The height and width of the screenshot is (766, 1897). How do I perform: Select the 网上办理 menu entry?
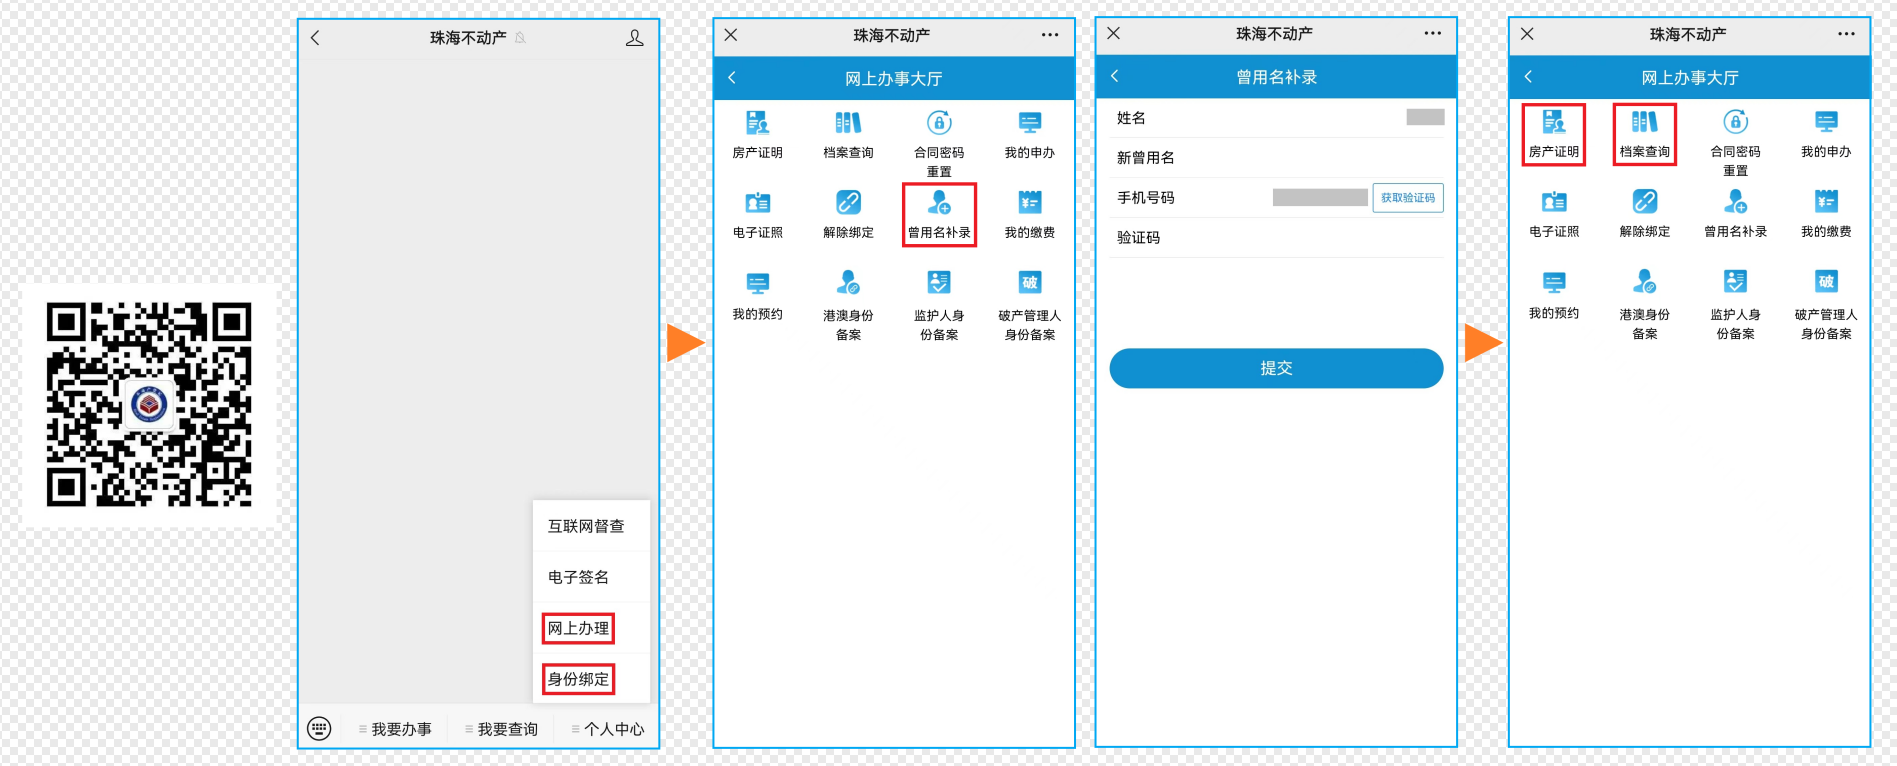[x=578, y=628]
